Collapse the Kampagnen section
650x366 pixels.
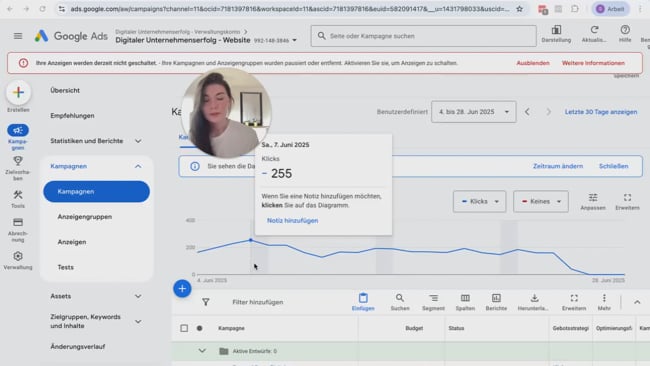click(138, 166)
